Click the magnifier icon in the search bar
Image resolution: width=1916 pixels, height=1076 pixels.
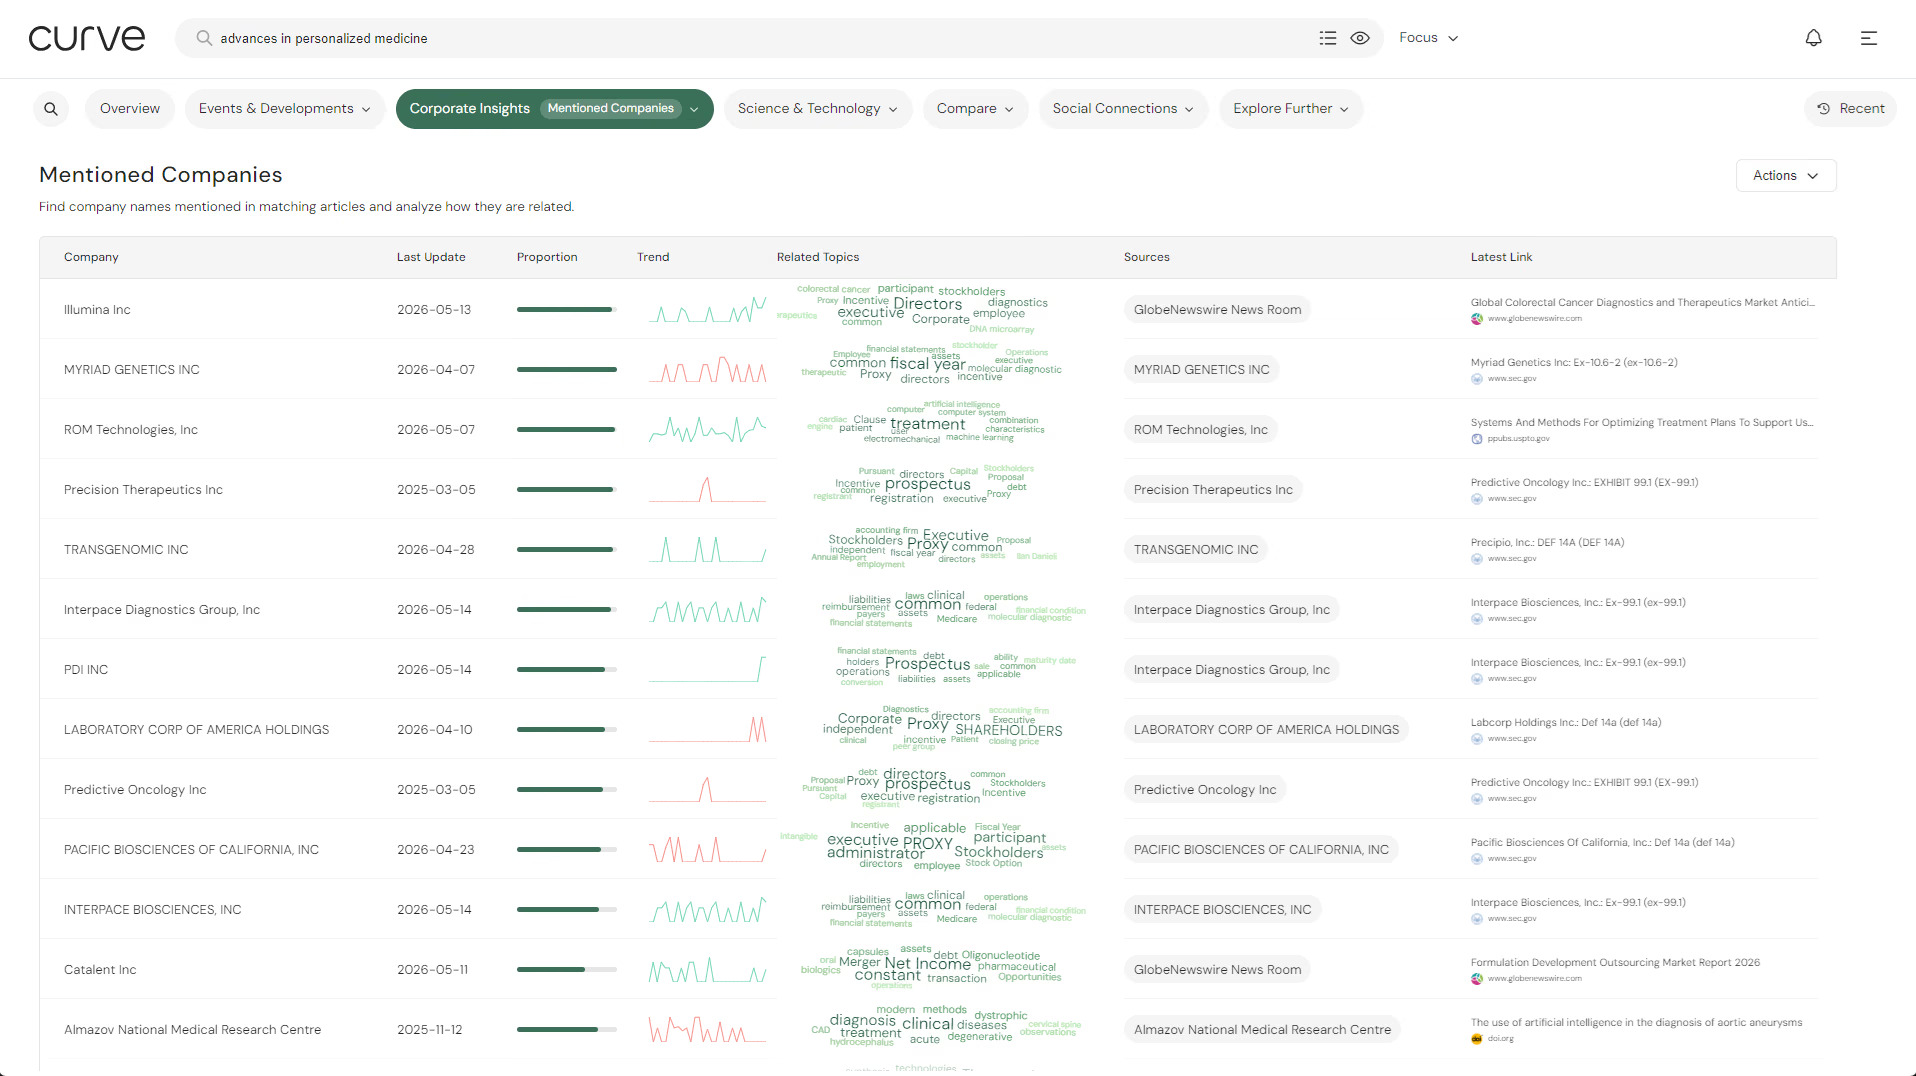point(204,38)
